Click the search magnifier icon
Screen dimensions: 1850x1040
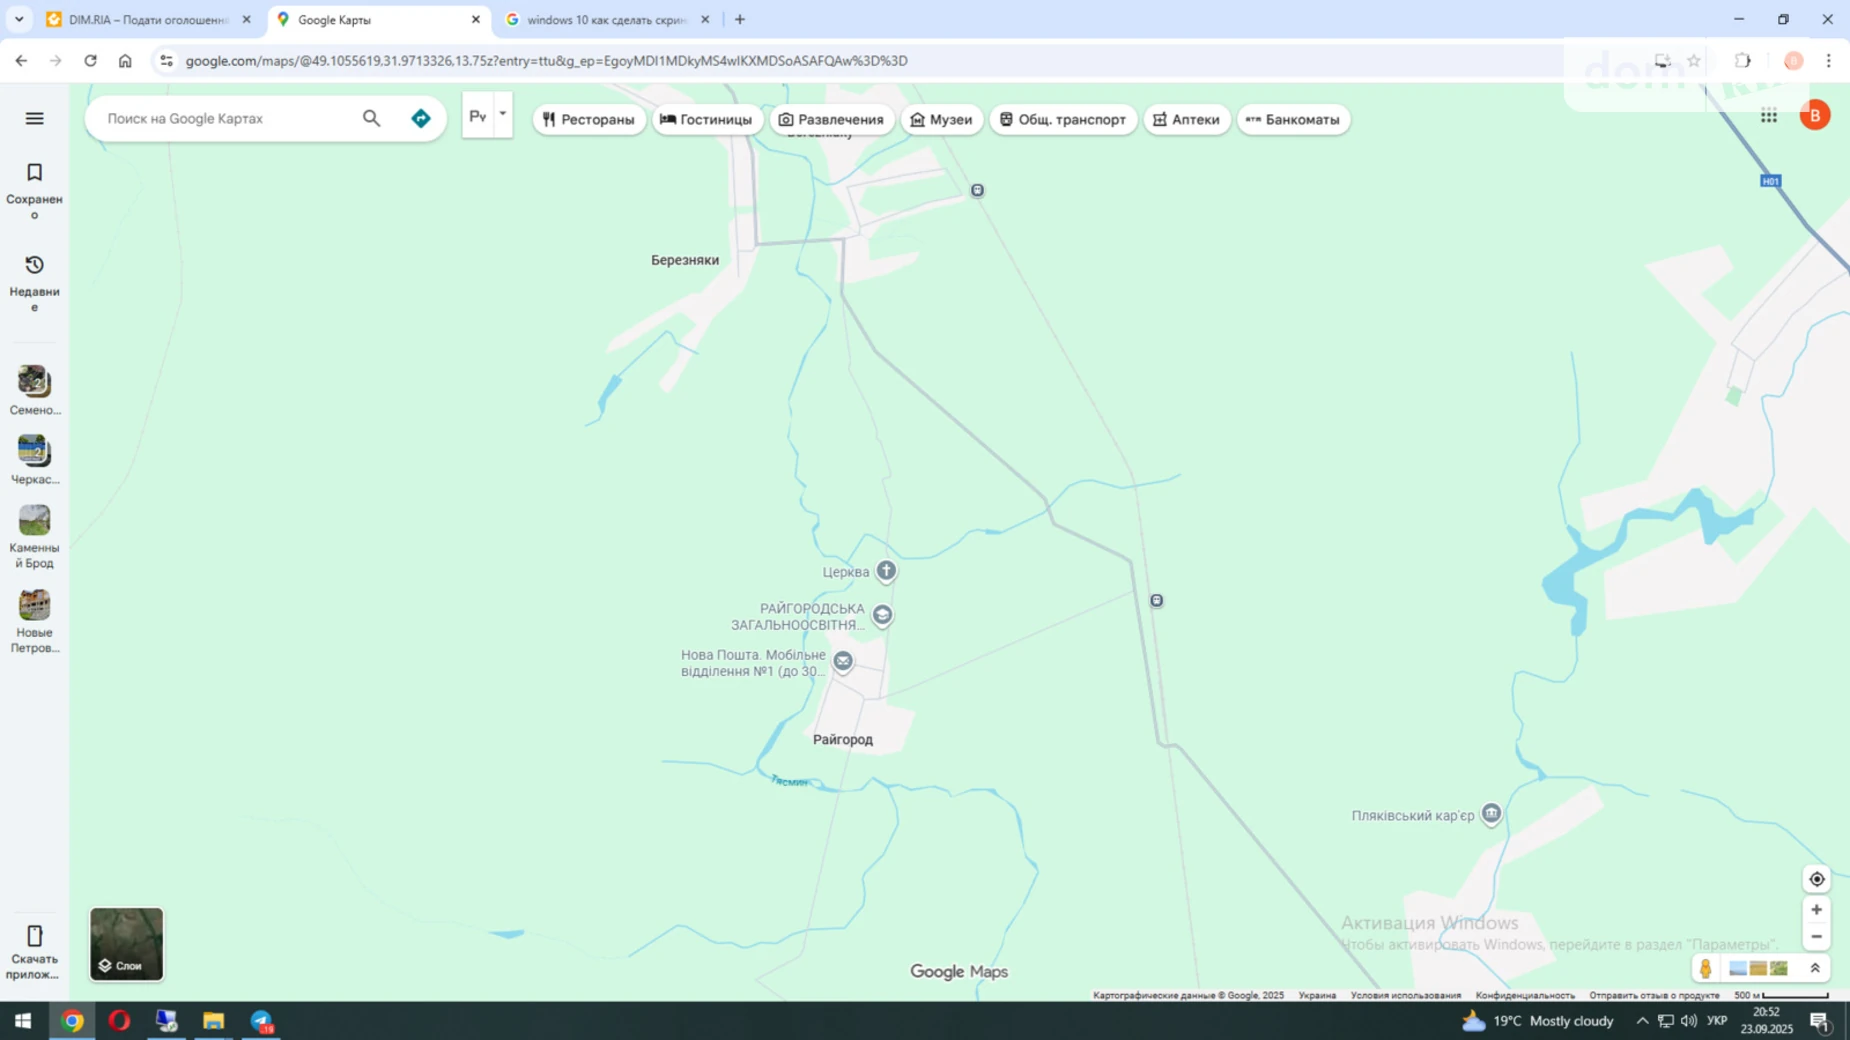[x=371, y=118]
